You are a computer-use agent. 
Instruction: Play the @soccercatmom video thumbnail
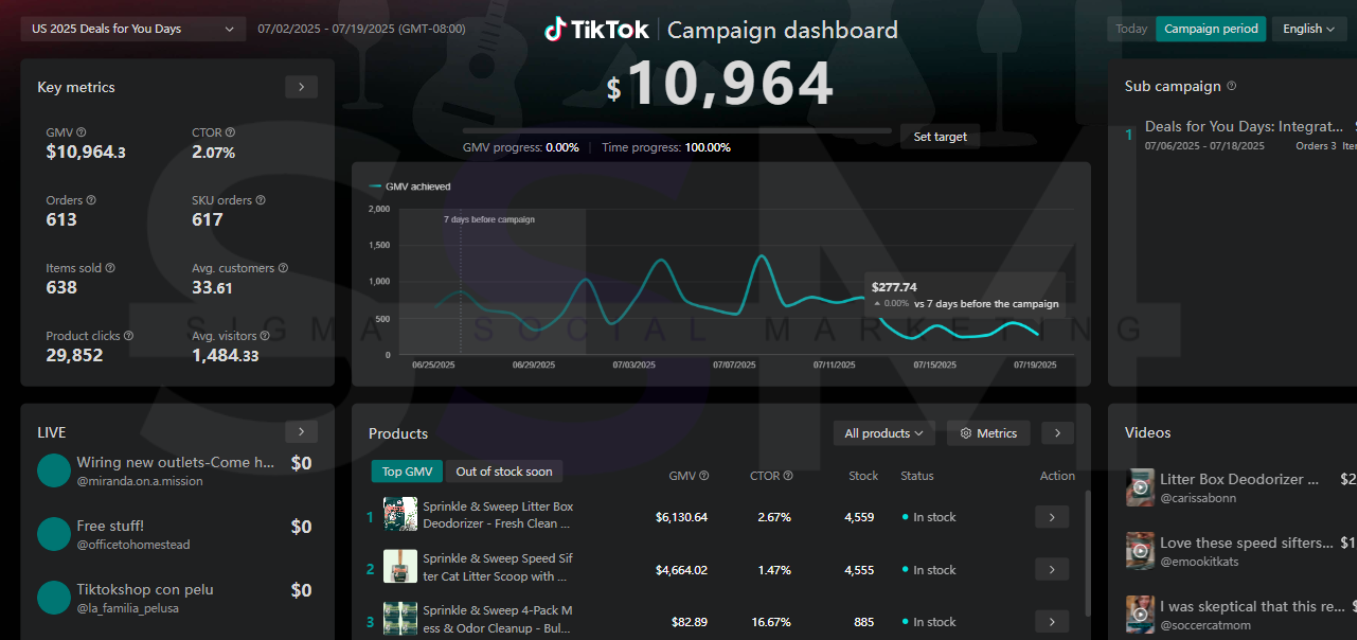pos(1140,614)
